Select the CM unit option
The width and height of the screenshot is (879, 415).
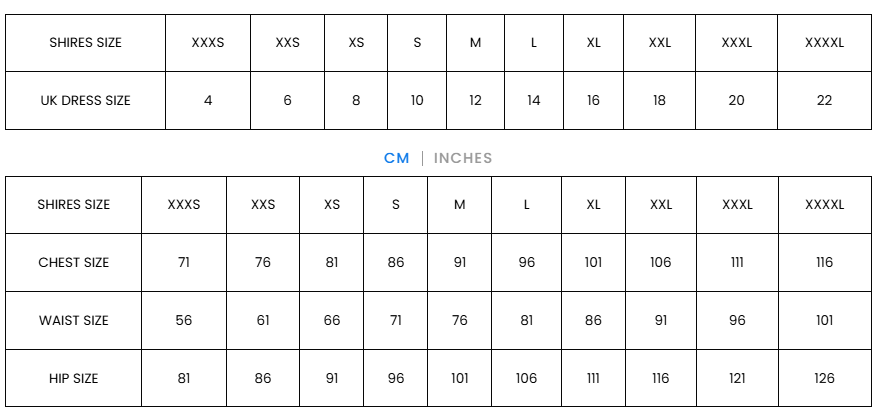coord(396,158)
